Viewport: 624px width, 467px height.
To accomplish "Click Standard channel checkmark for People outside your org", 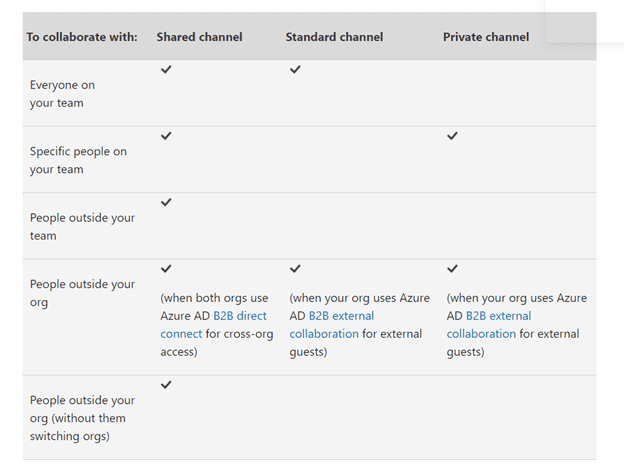I will 295,269.
